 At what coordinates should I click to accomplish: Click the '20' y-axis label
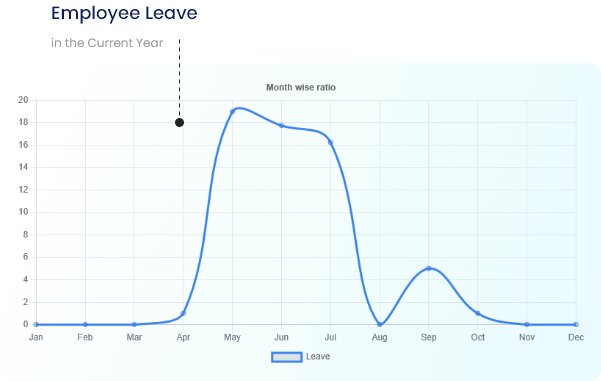click(x=23, y=100)
